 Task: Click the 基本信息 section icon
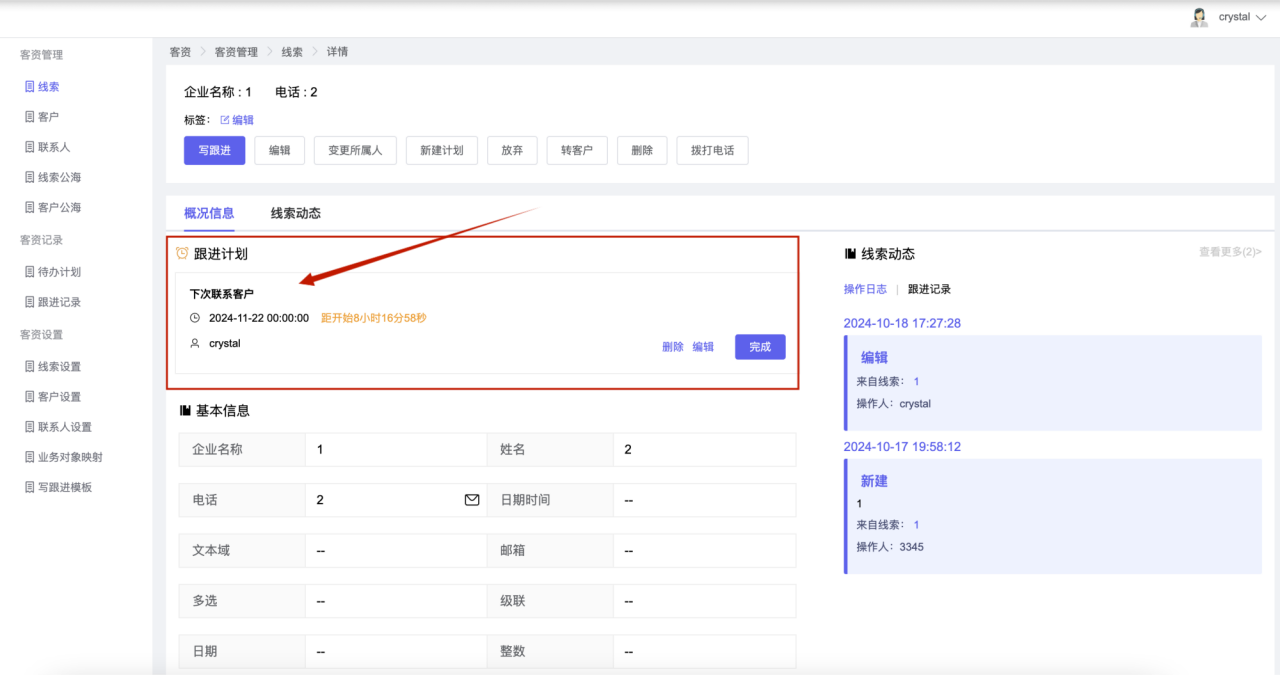[x=185, y=410]
